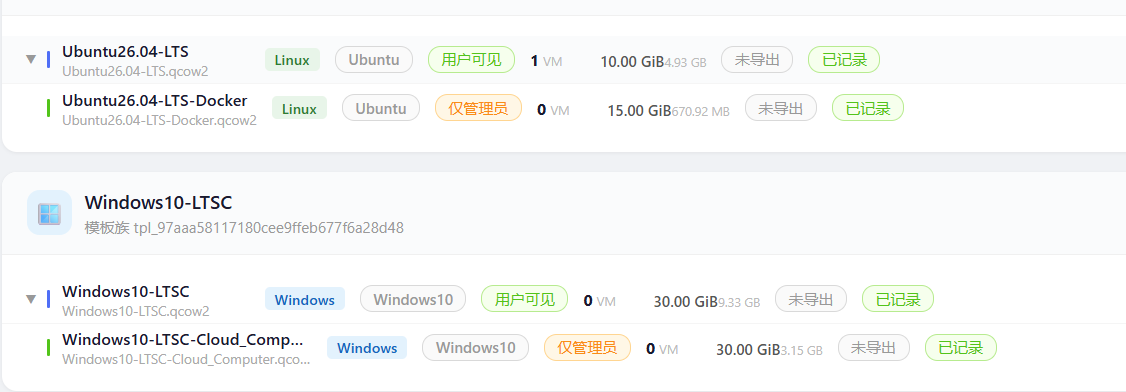Select the Ubuntu26.04-LTS template name

[x=126, y=52]
